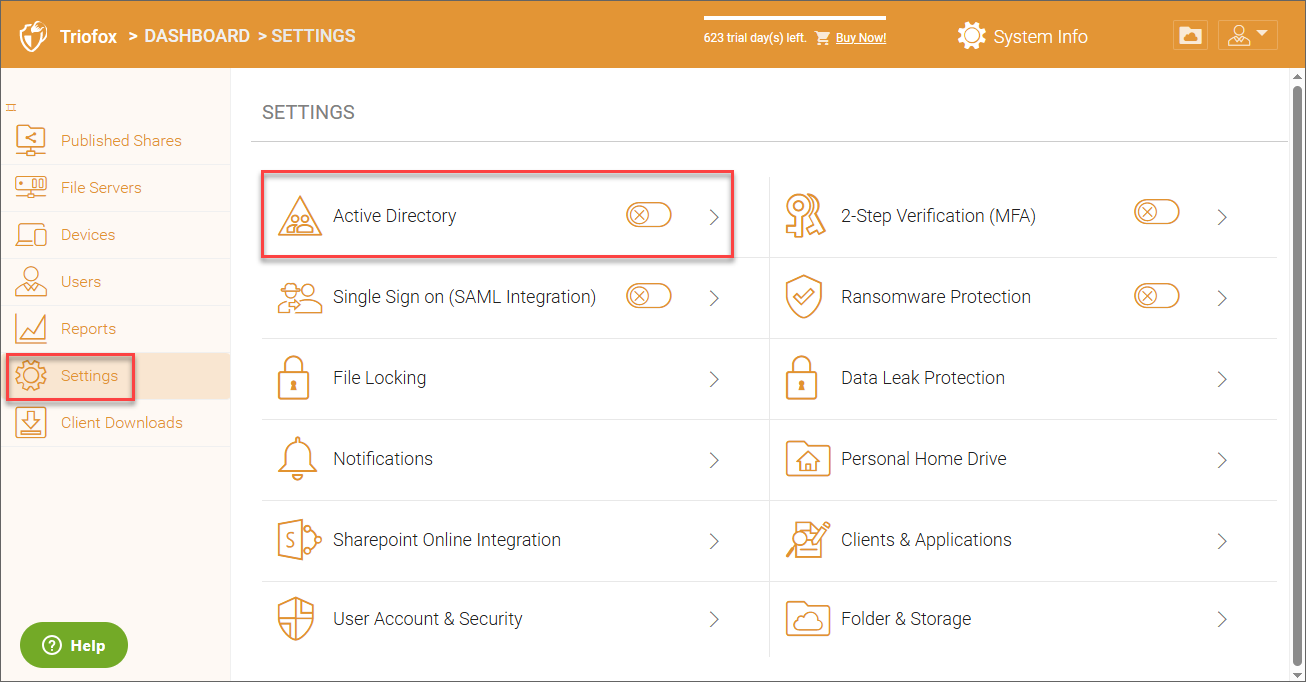The width and height of the screenshot is (1306, 682).
Task: Expand 2-Step Verification chevron
Action: point(1222,217)
